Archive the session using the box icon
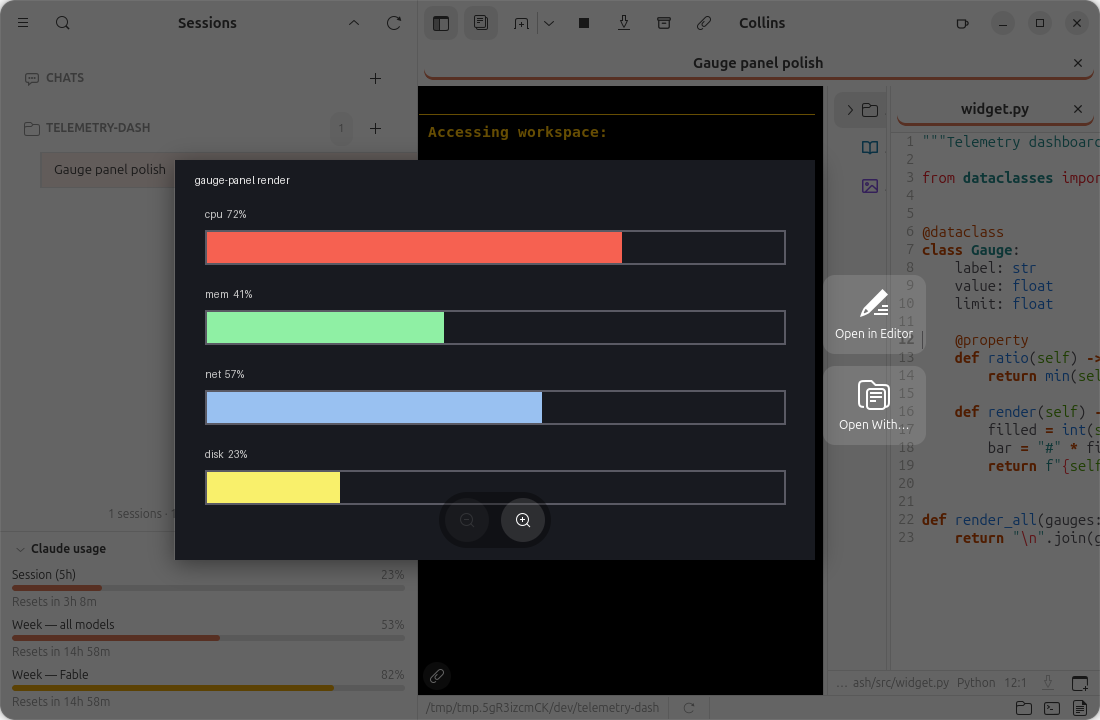 (664, 23)
